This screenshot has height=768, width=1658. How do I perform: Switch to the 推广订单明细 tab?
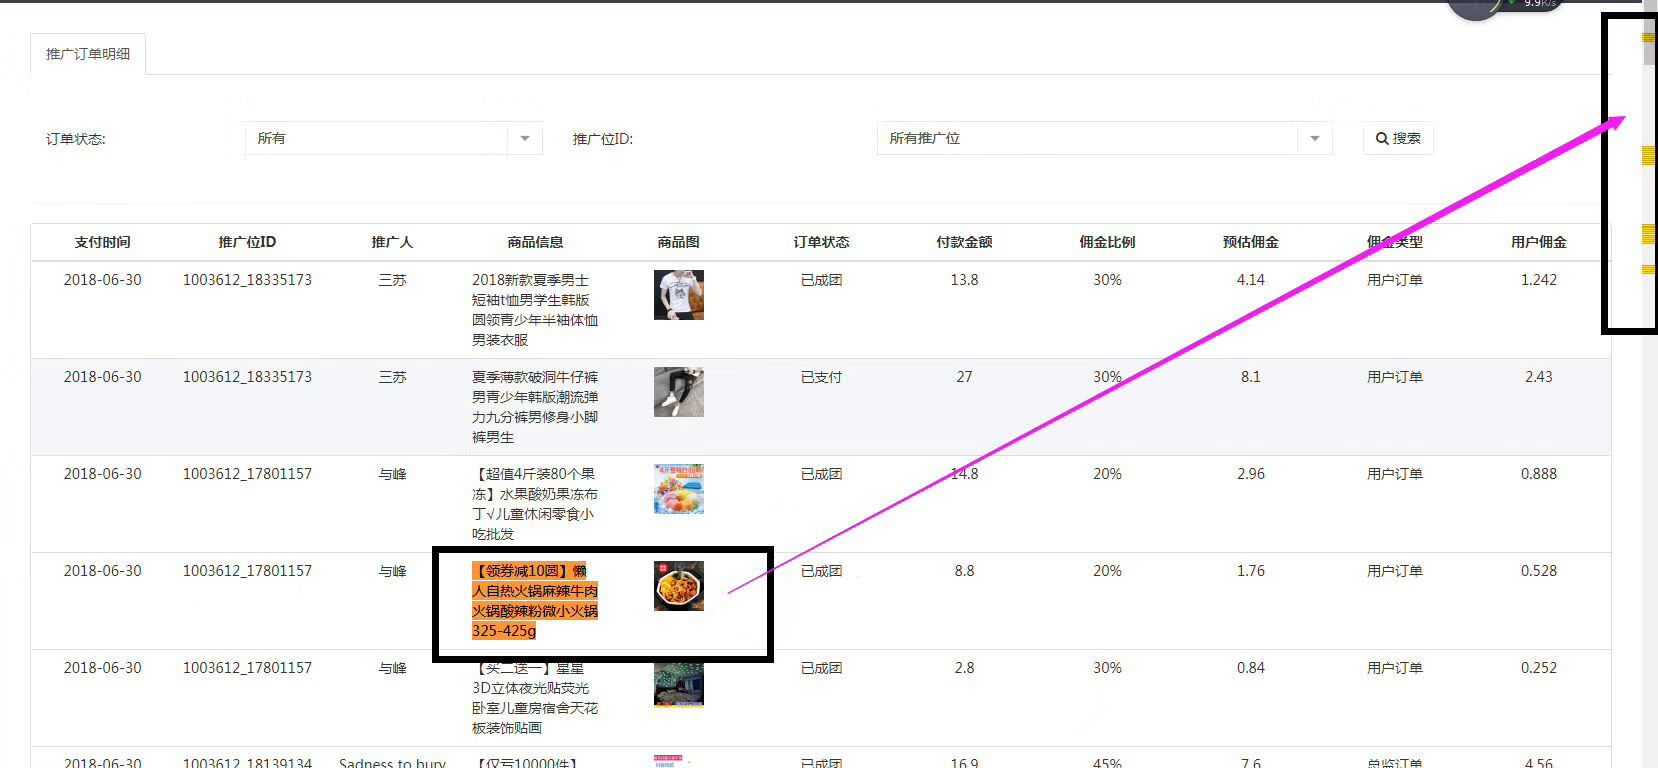tap(88, 54)
